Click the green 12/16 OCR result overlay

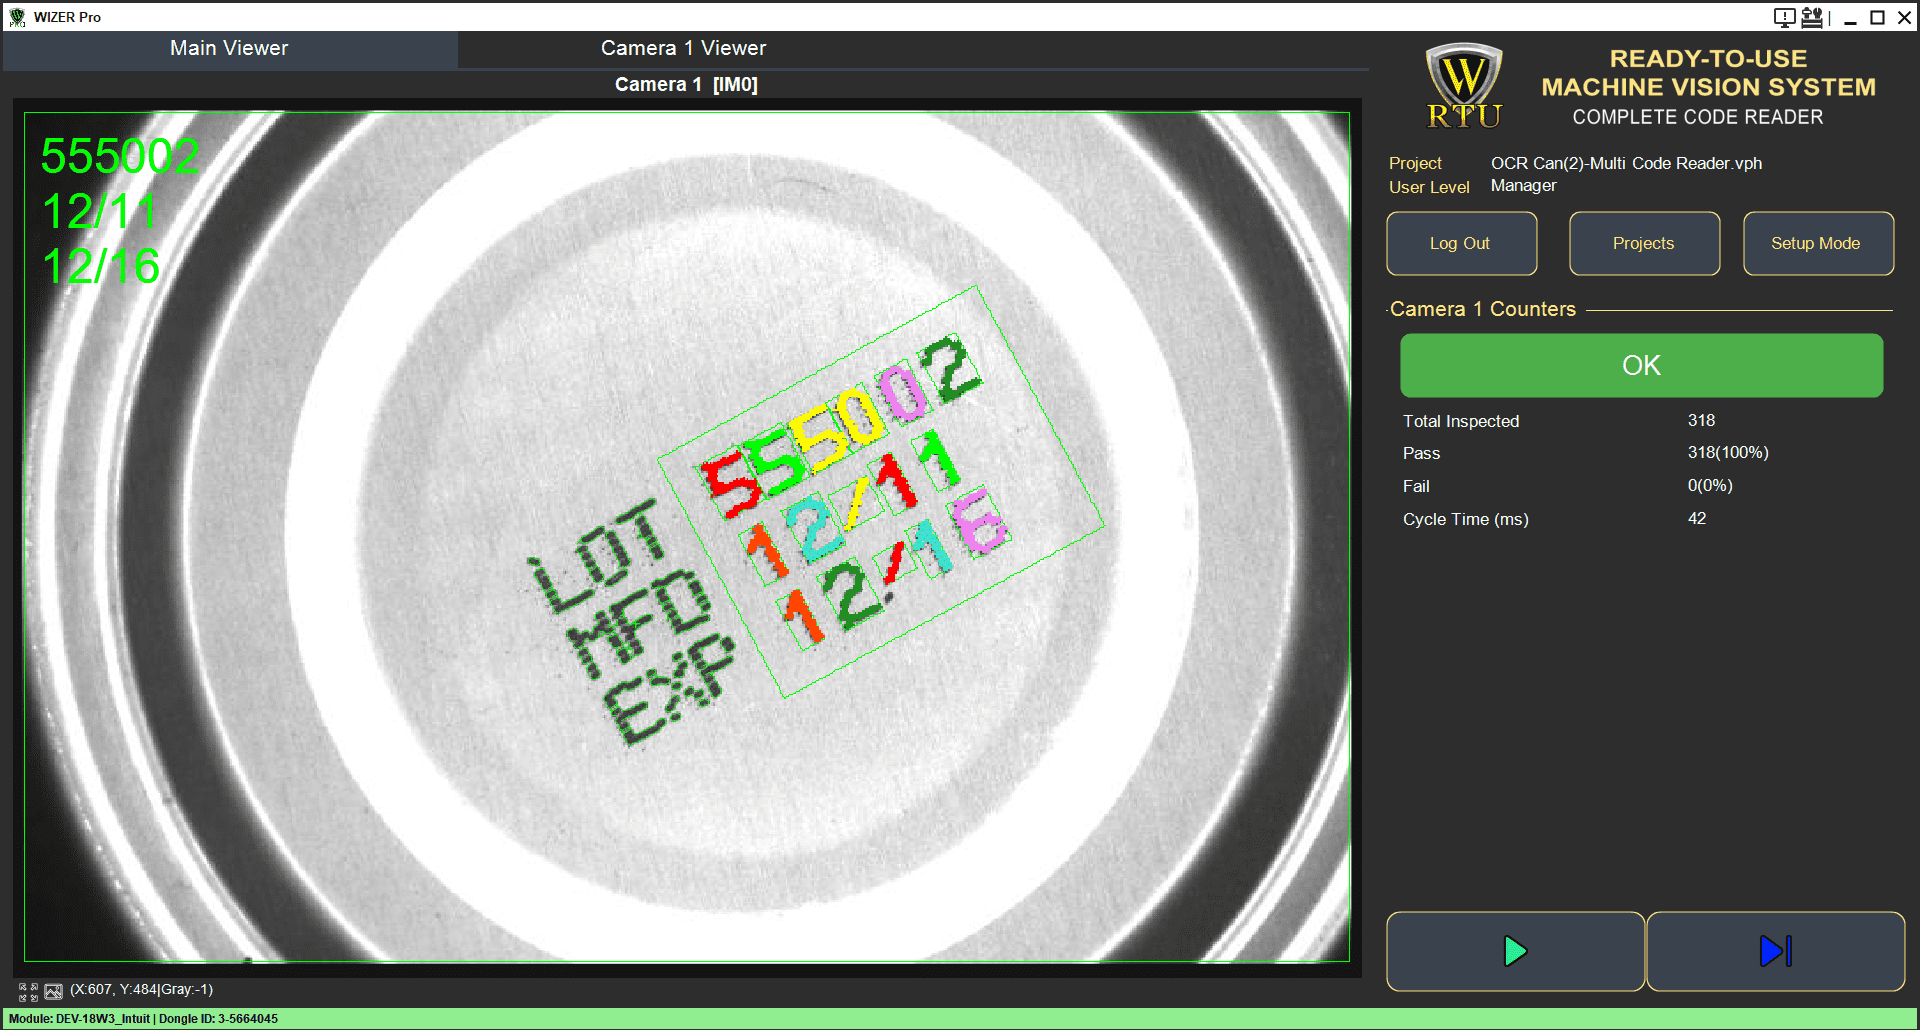tap(101, 267)
